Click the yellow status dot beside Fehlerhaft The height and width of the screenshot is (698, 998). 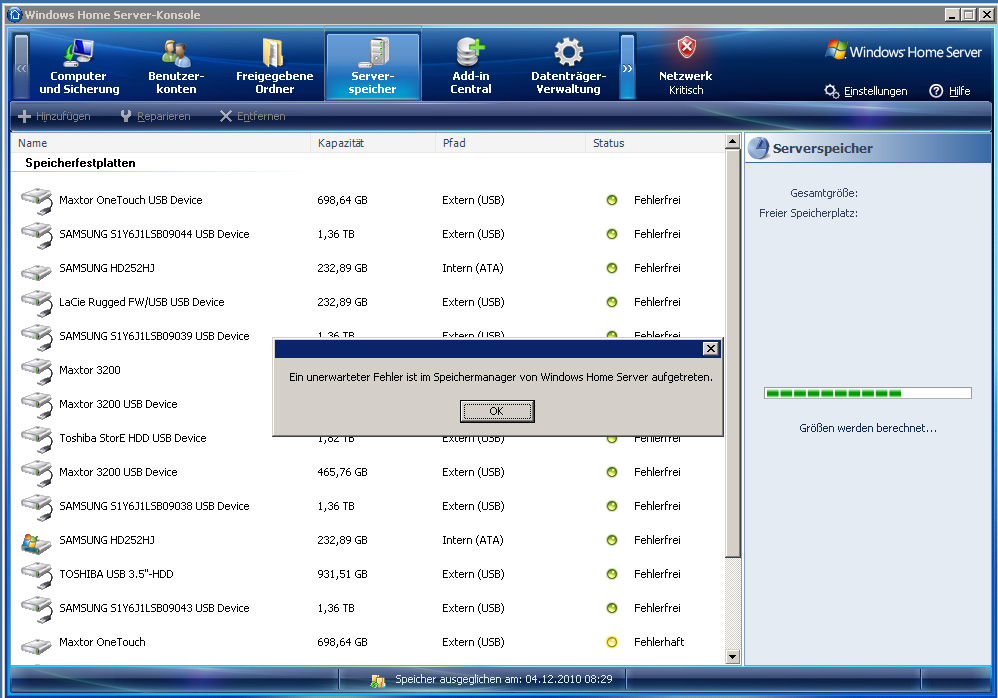[x=612, y=642]
